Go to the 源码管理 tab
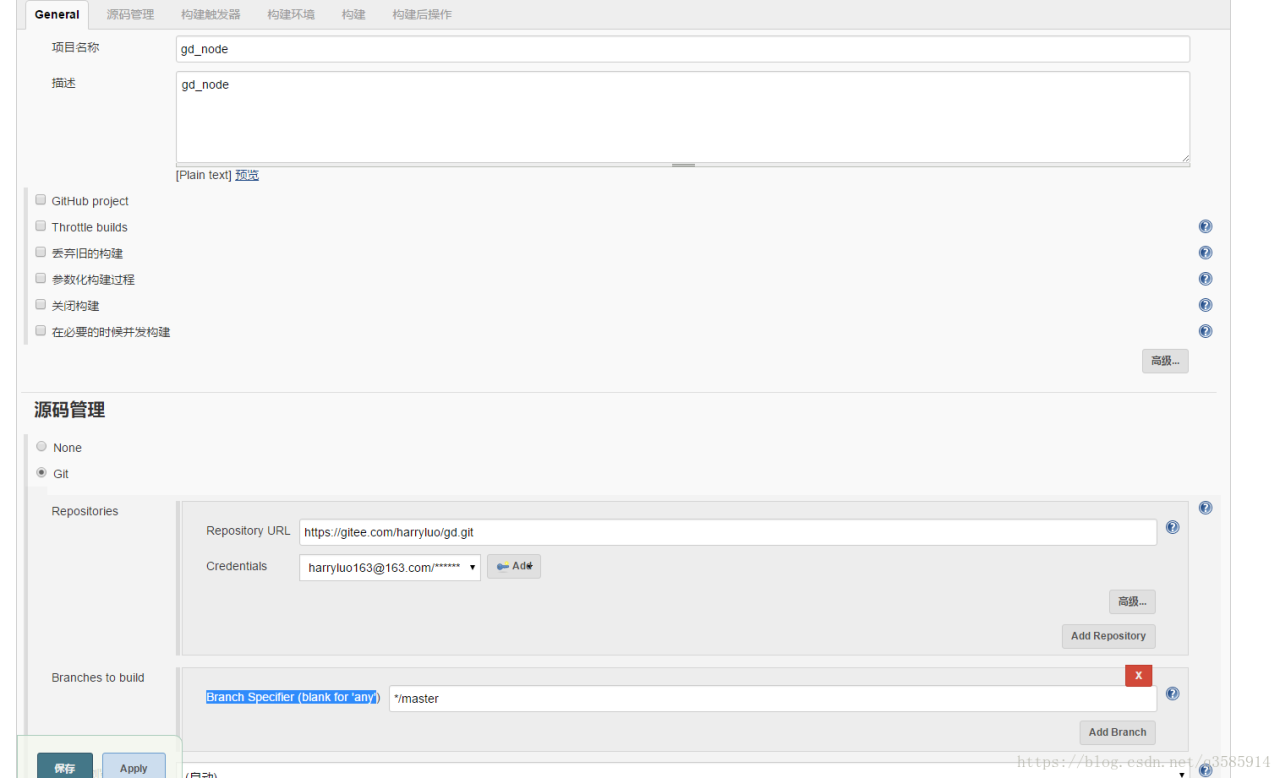Image resolution: width=1280 pixels, height=778 pixels. (130, 15)
